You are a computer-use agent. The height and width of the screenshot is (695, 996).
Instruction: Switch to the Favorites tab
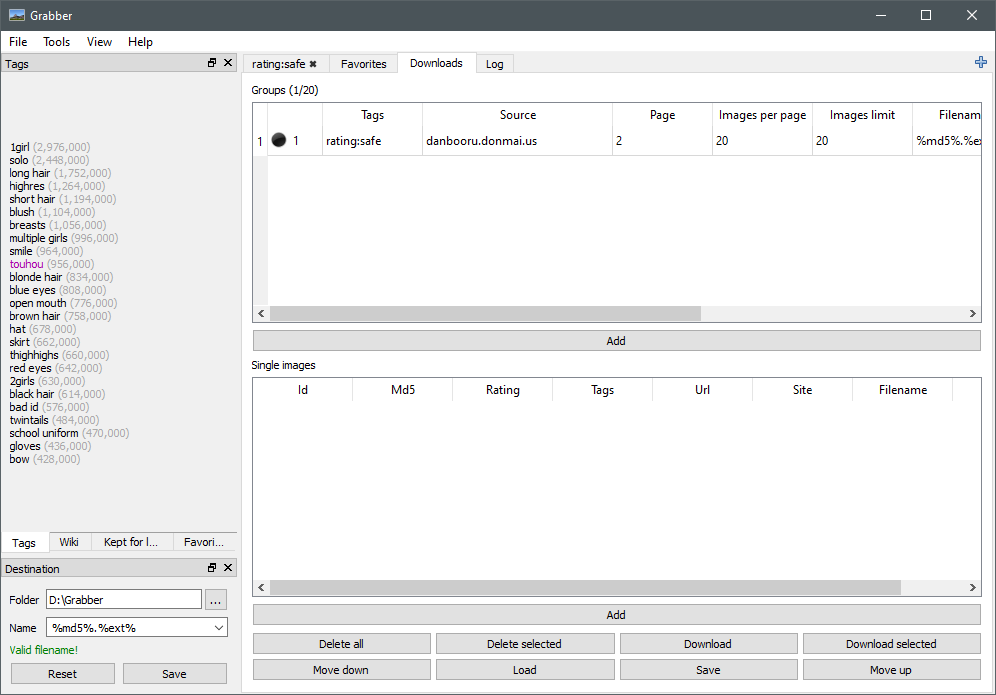point(363,64)
